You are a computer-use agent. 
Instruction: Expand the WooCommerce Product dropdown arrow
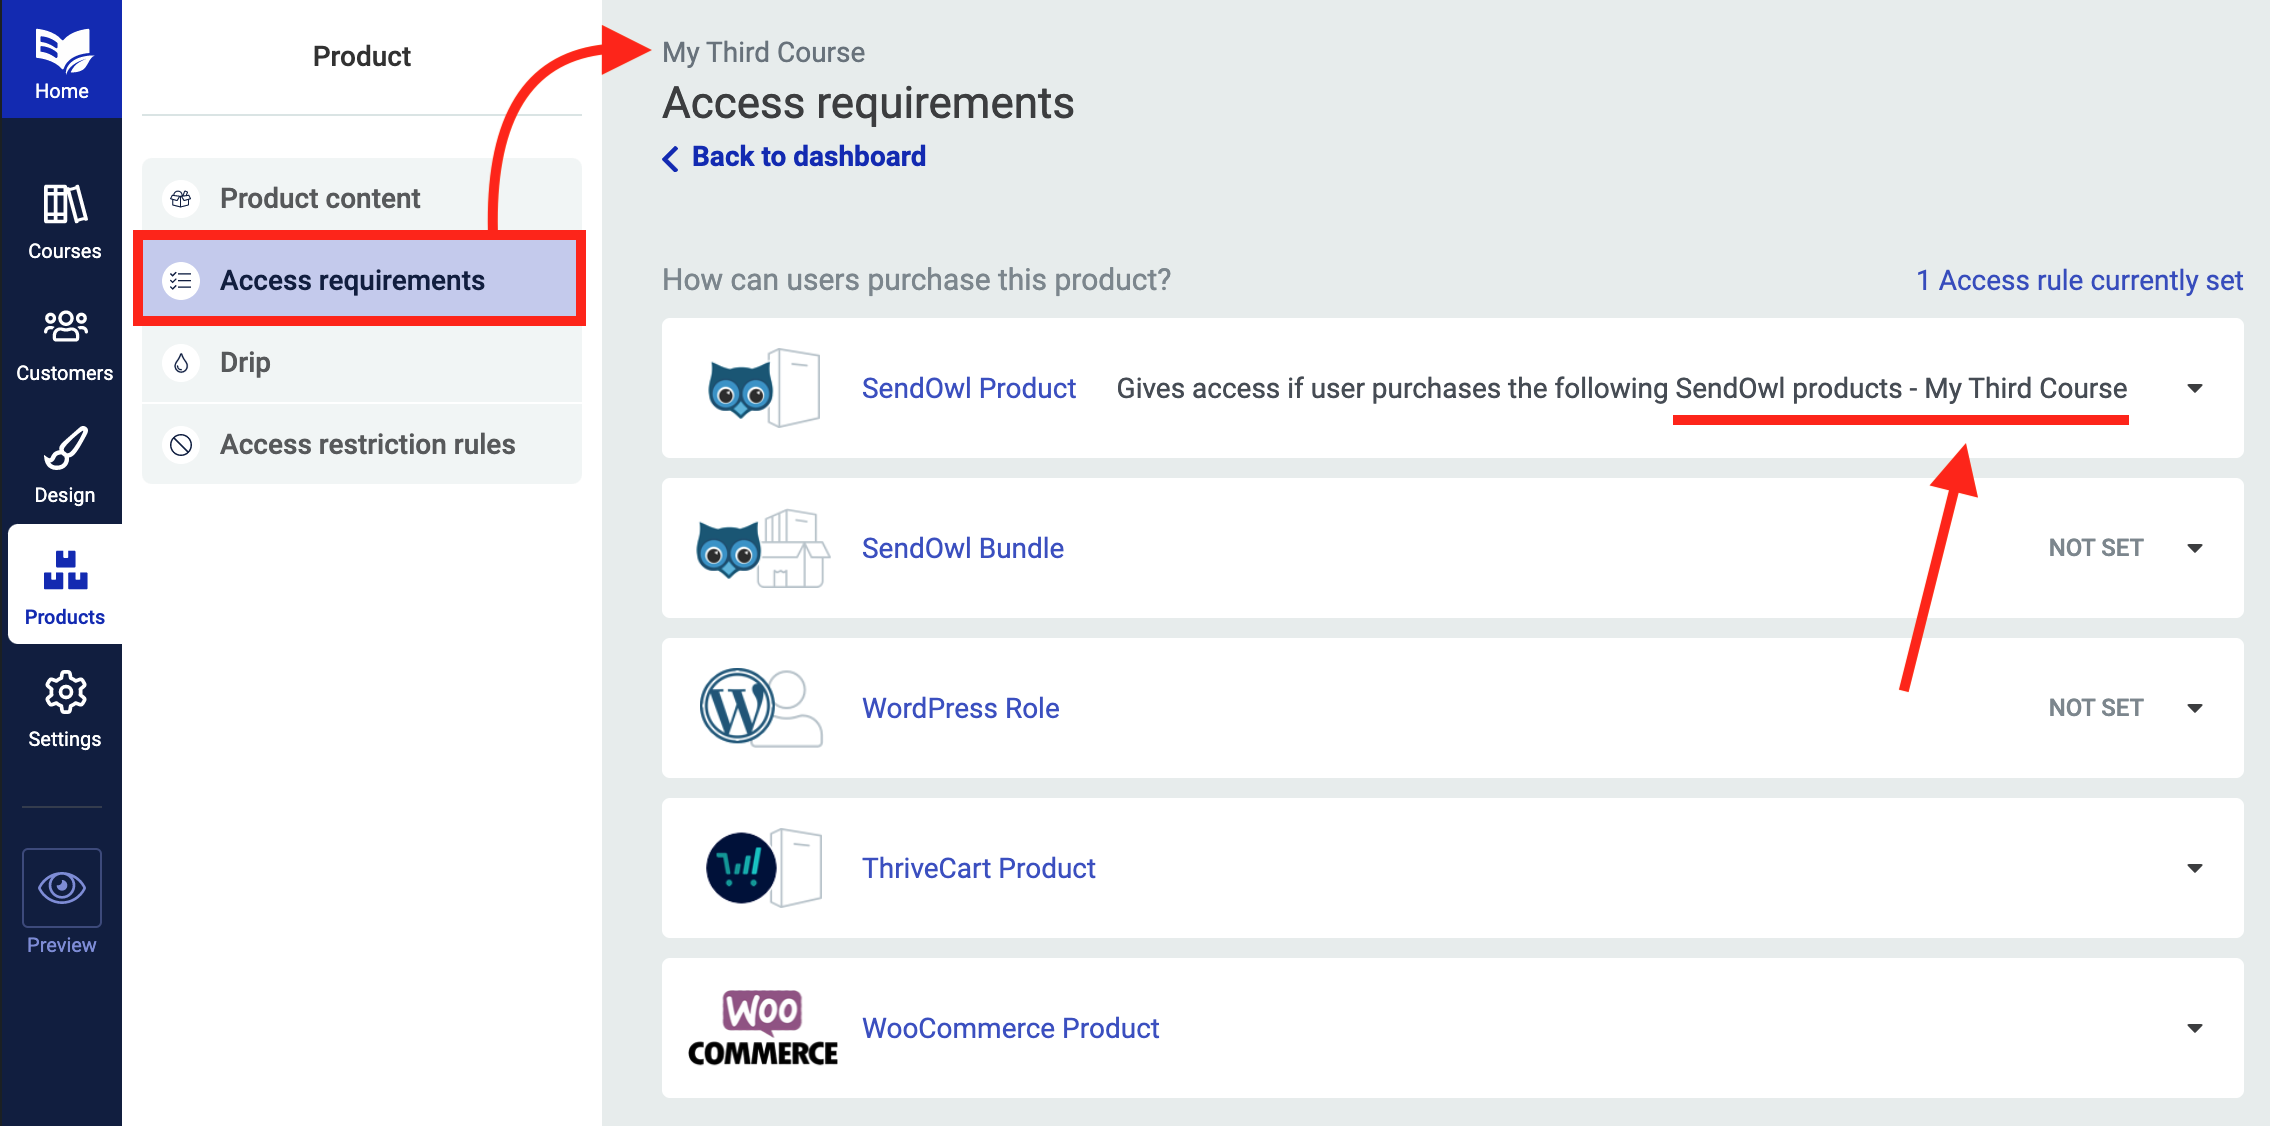2195,1028
